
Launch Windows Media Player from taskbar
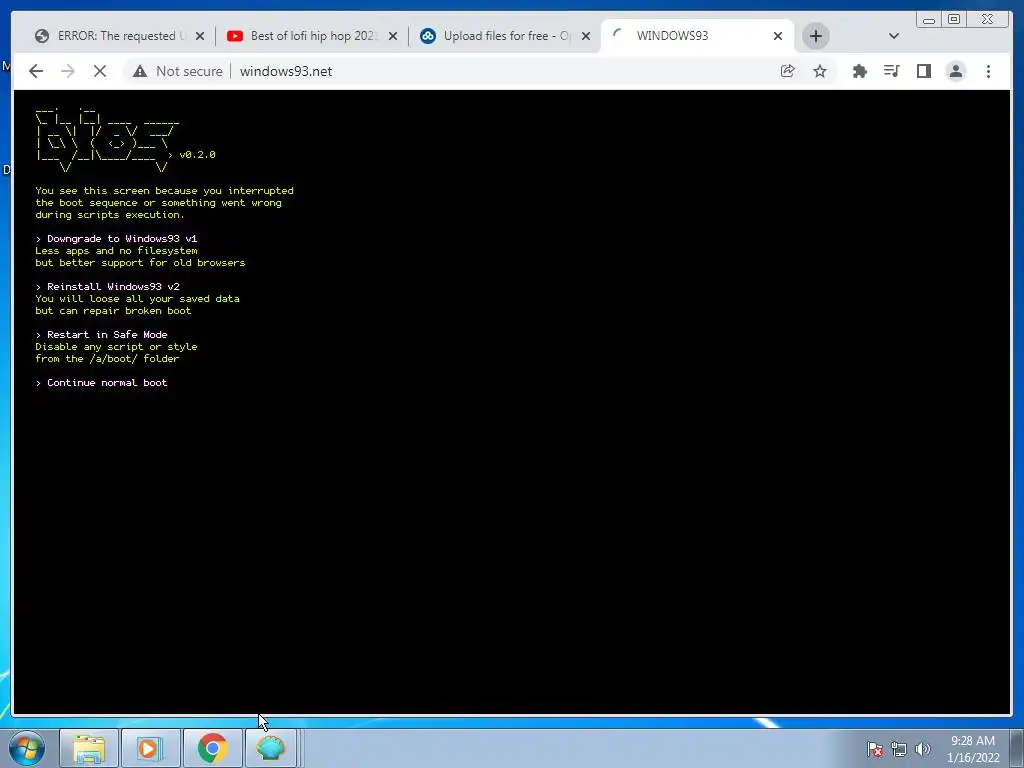(150, 748)
